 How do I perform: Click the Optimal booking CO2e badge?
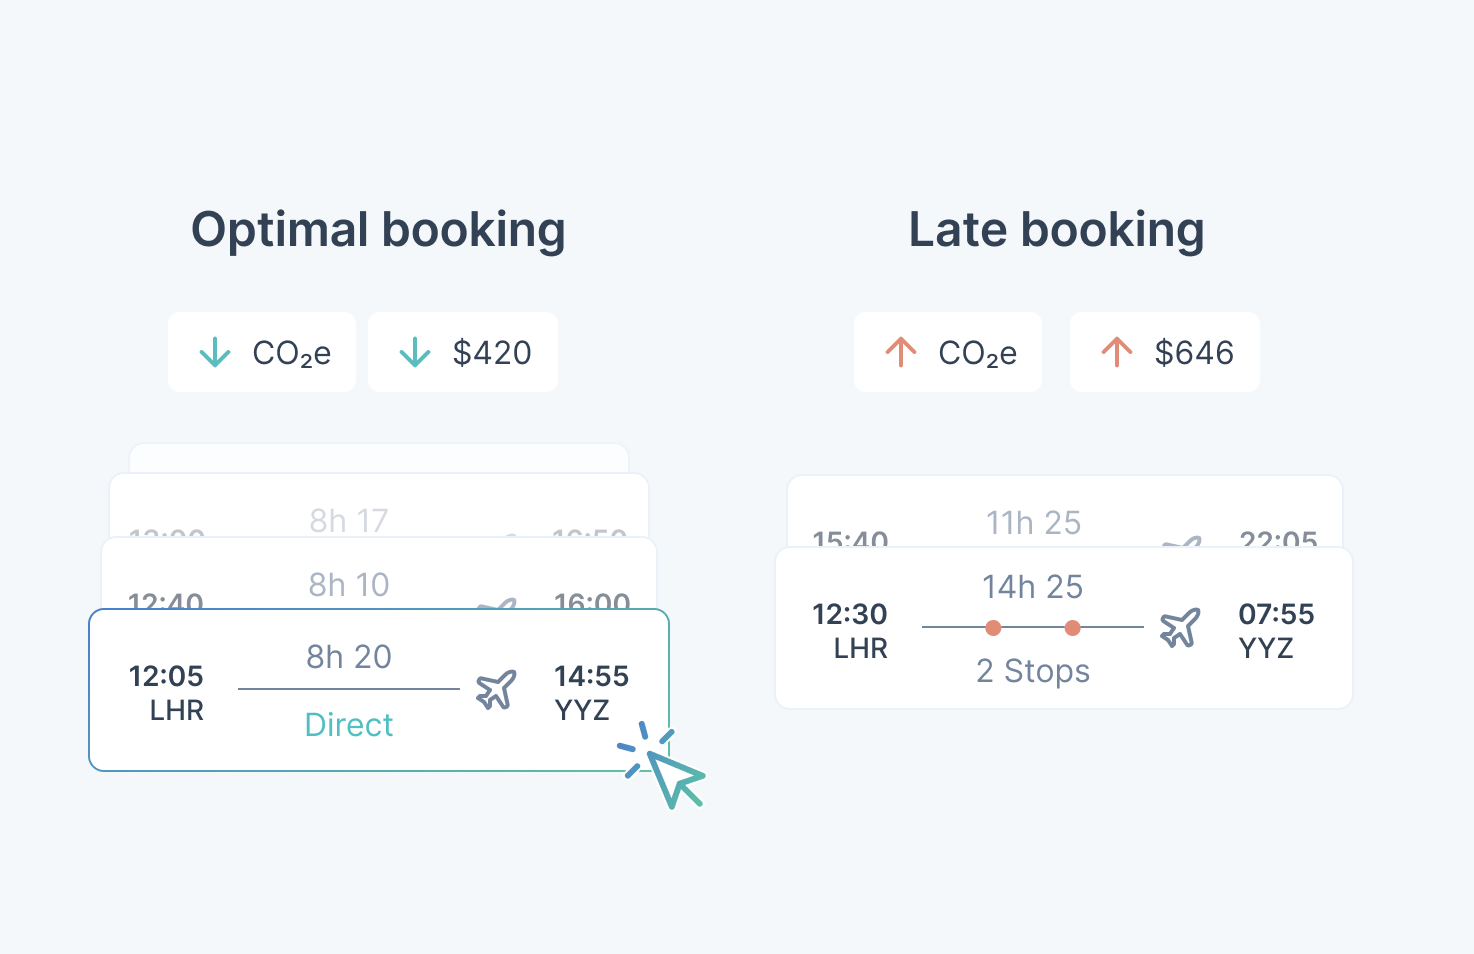[262, 352]
